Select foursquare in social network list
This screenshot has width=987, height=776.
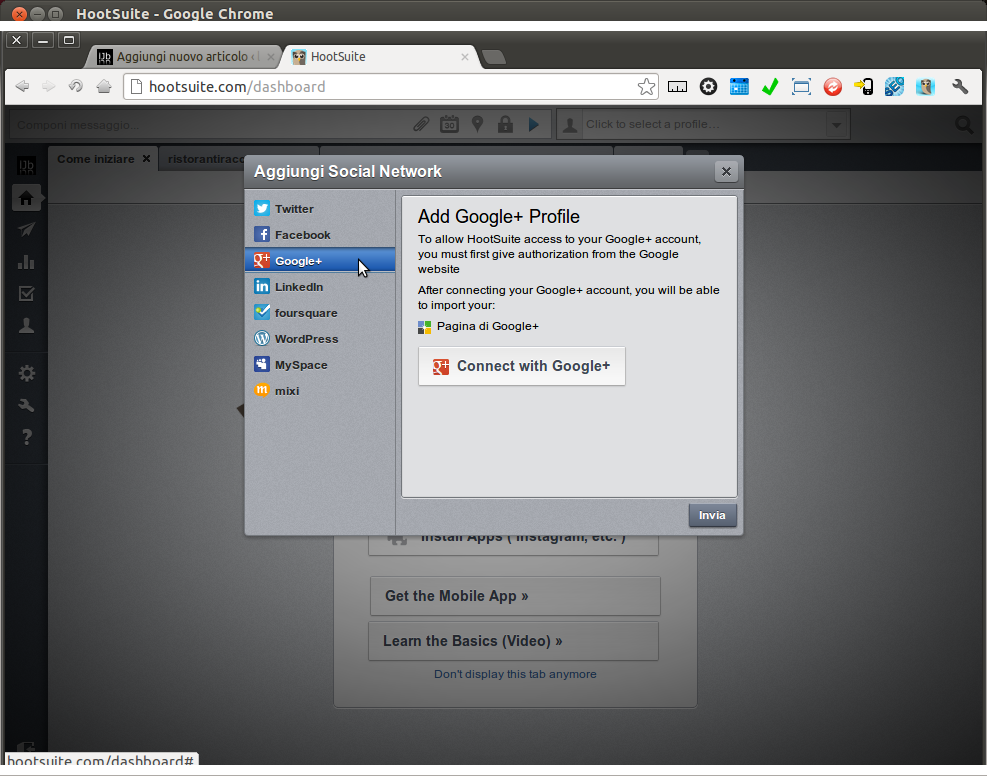point(320,313)
